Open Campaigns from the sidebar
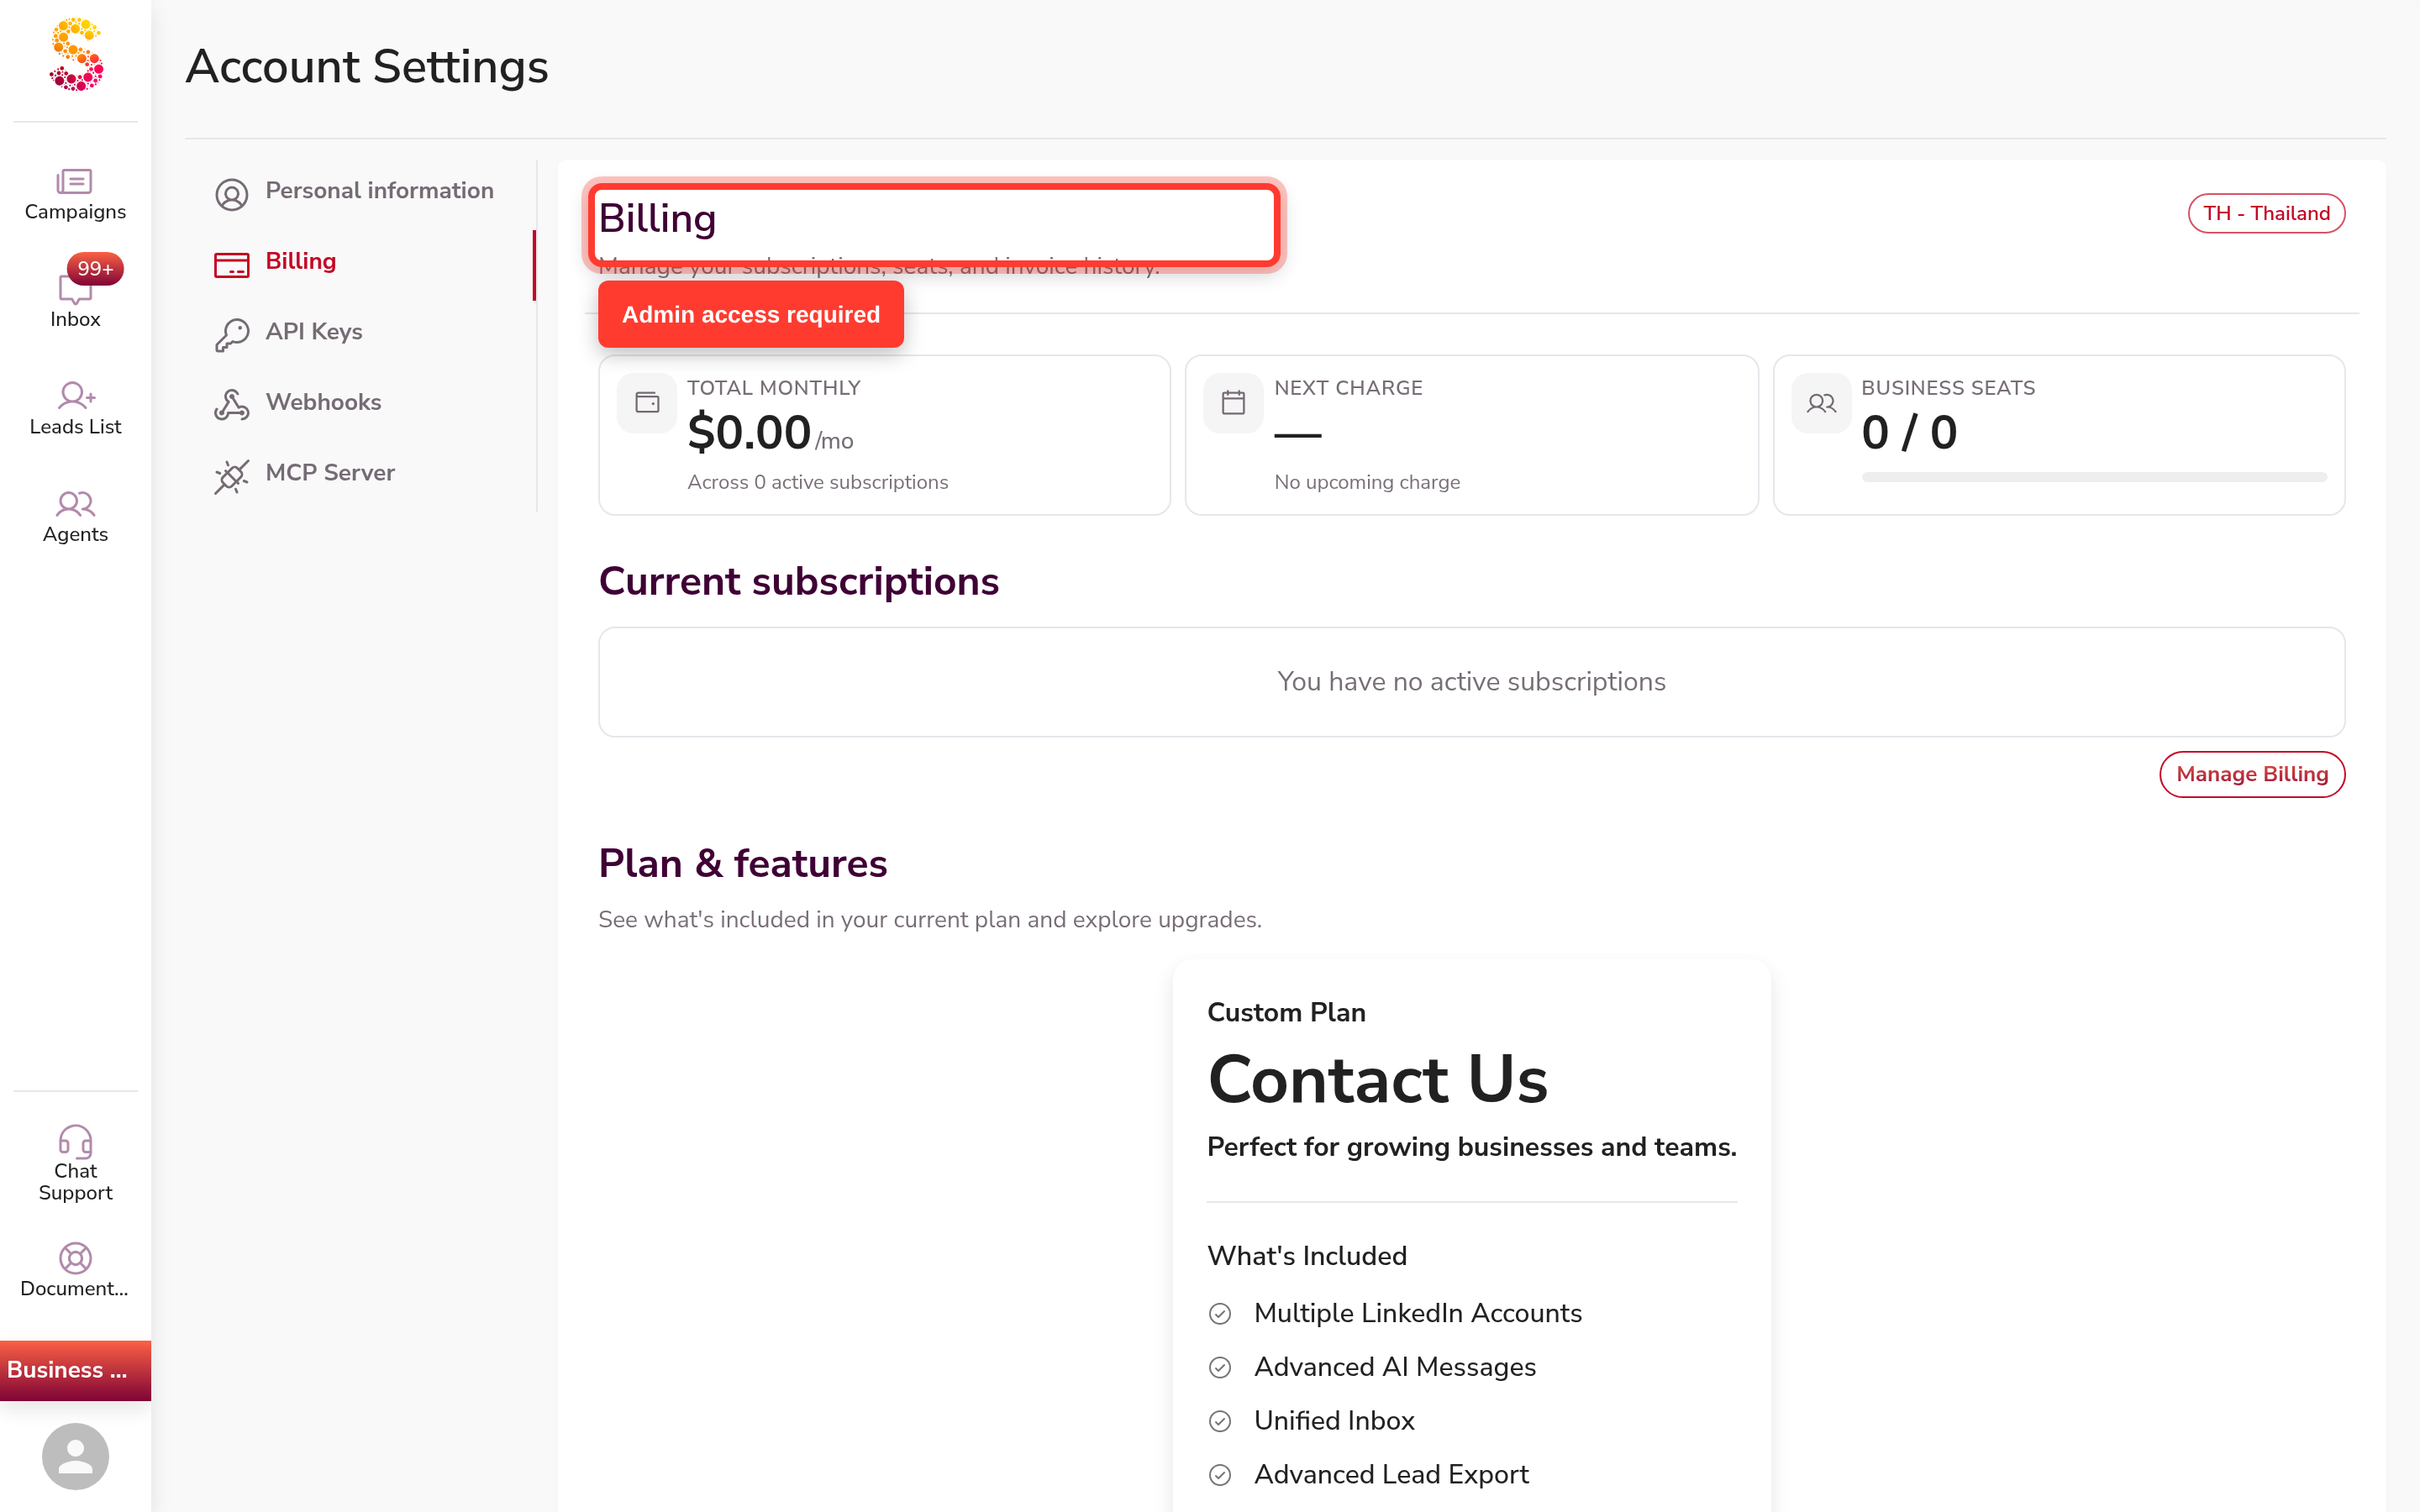2420x1512 pixels. tap(75, 195)
